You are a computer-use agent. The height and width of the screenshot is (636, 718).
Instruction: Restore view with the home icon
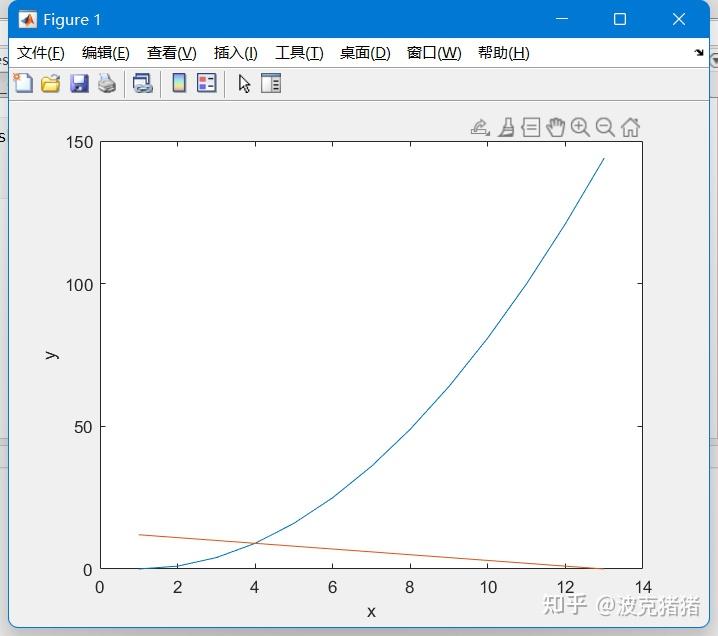click(x=630, y=127)
